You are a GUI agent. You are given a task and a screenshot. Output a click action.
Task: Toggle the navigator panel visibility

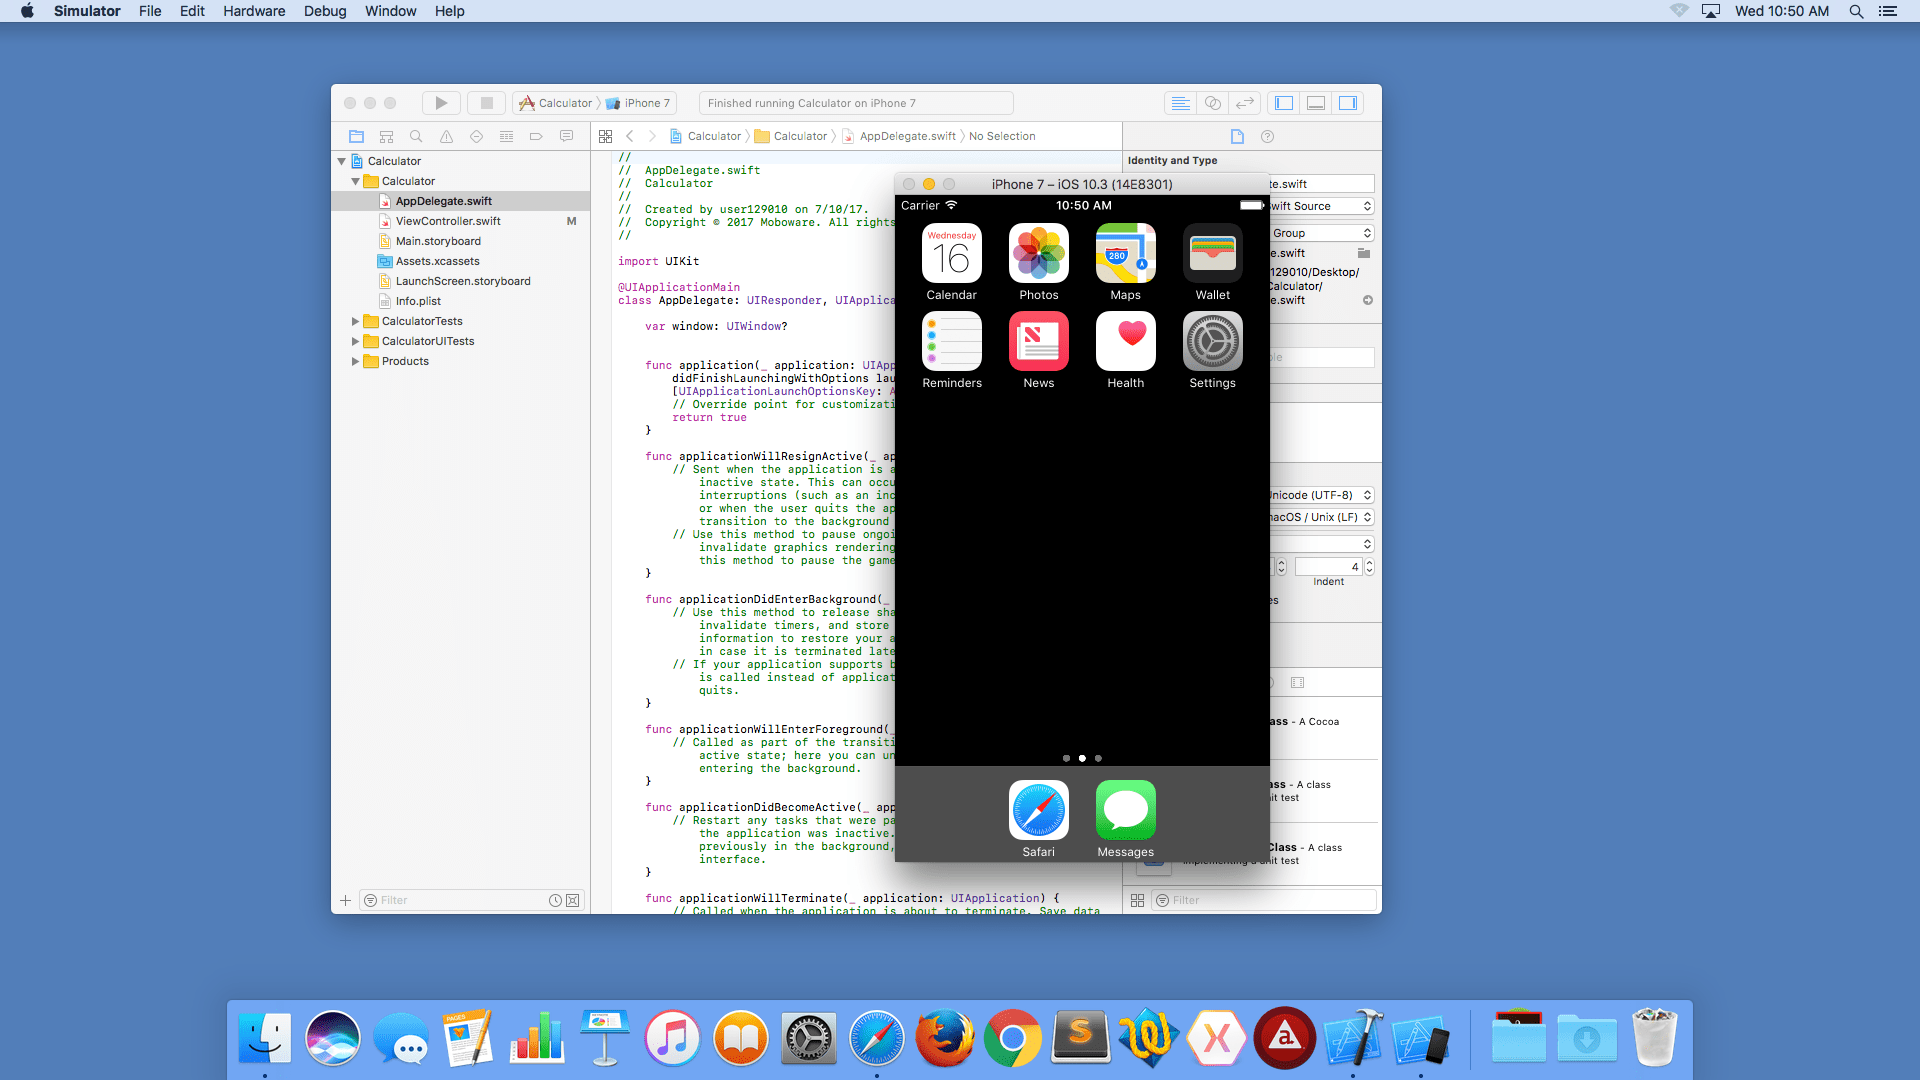(1285, 103)
